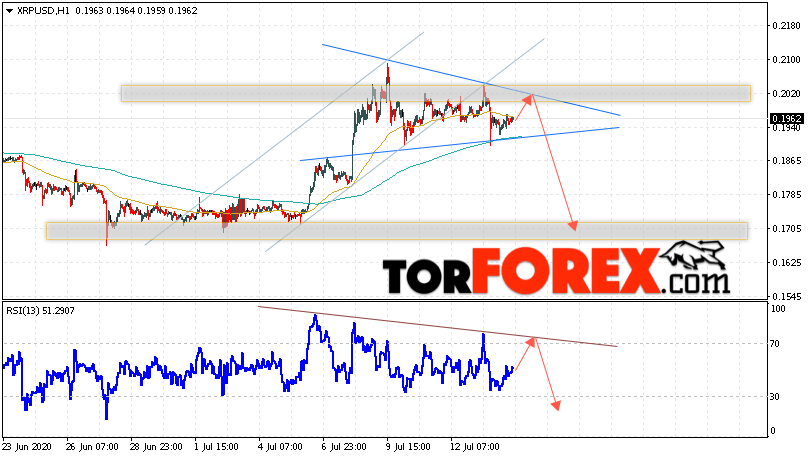Click the lower gray support zone rectangle
Screen dimensions: 808x458
(397, 231)
